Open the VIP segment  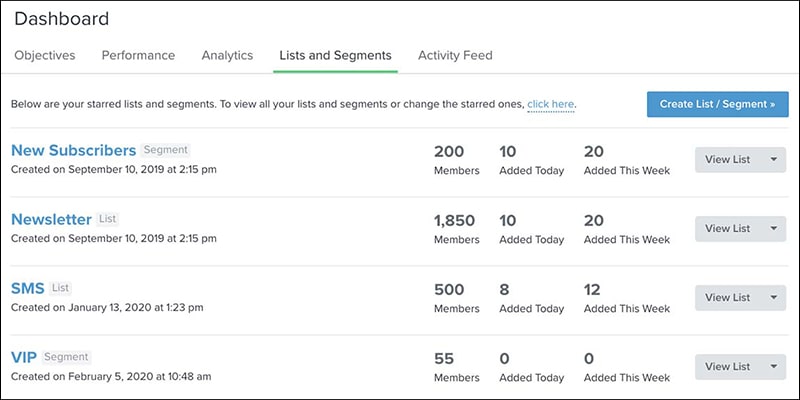[x=24, y=357]
